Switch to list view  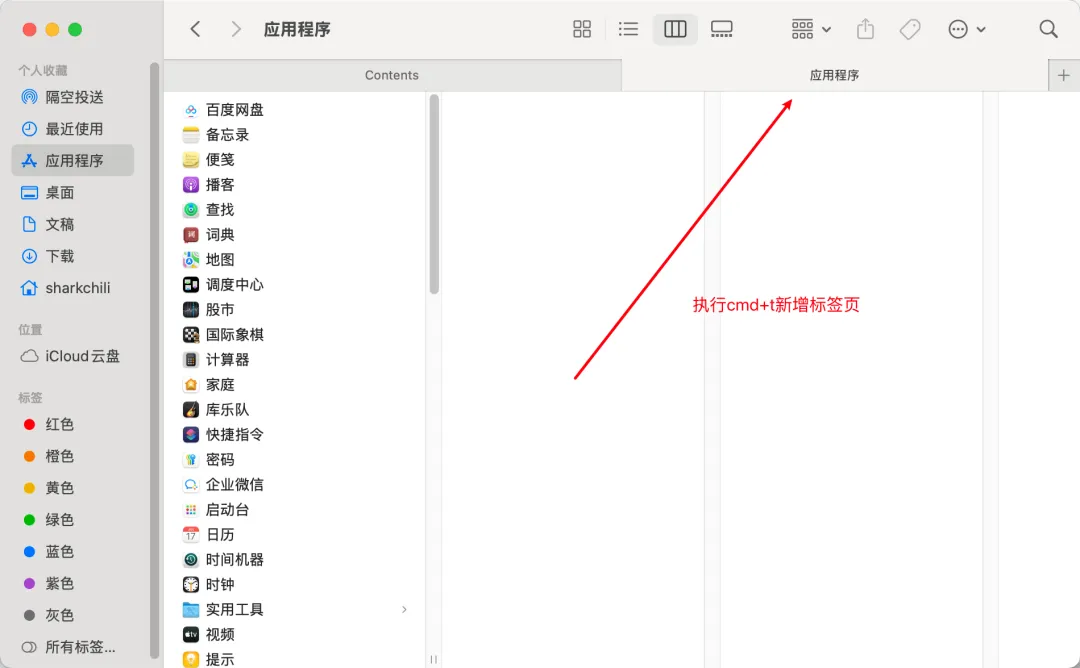click(x=628, y=29)
